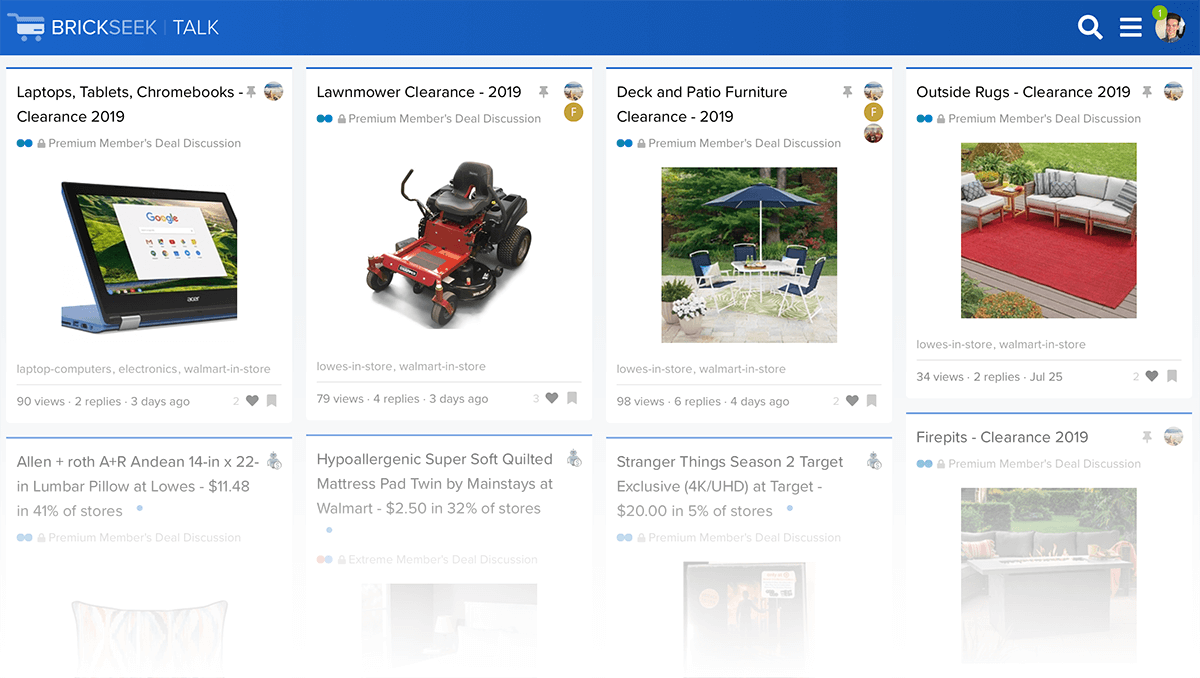Open poster avatar on Hypoallergenic Mattress Pad card
This screenshot has width=1200, height=678.
(574, 458)
